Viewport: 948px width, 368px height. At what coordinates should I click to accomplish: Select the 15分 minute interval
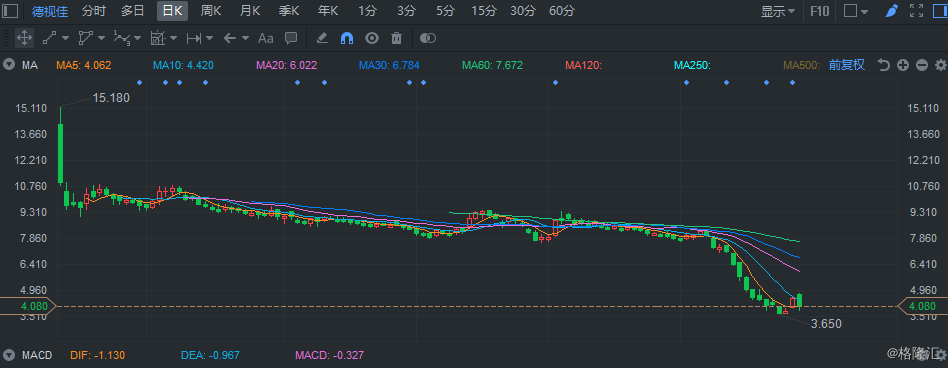coord(484,11)
